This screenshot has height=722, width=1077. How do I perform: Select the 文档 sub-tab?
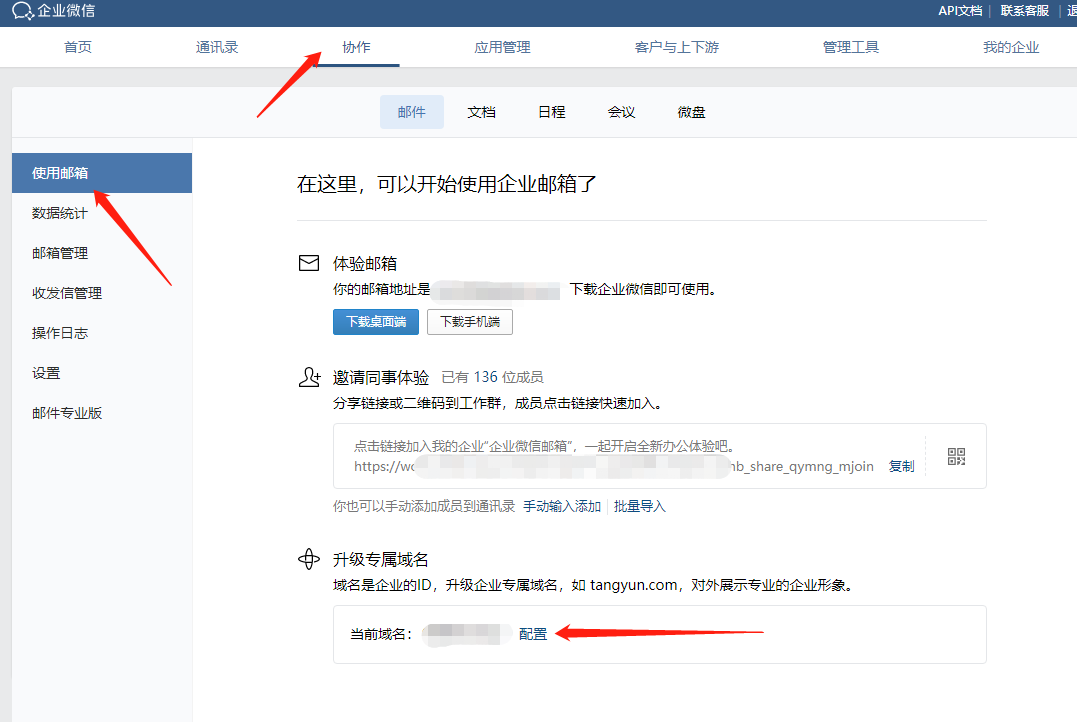[x=481, y=112]
